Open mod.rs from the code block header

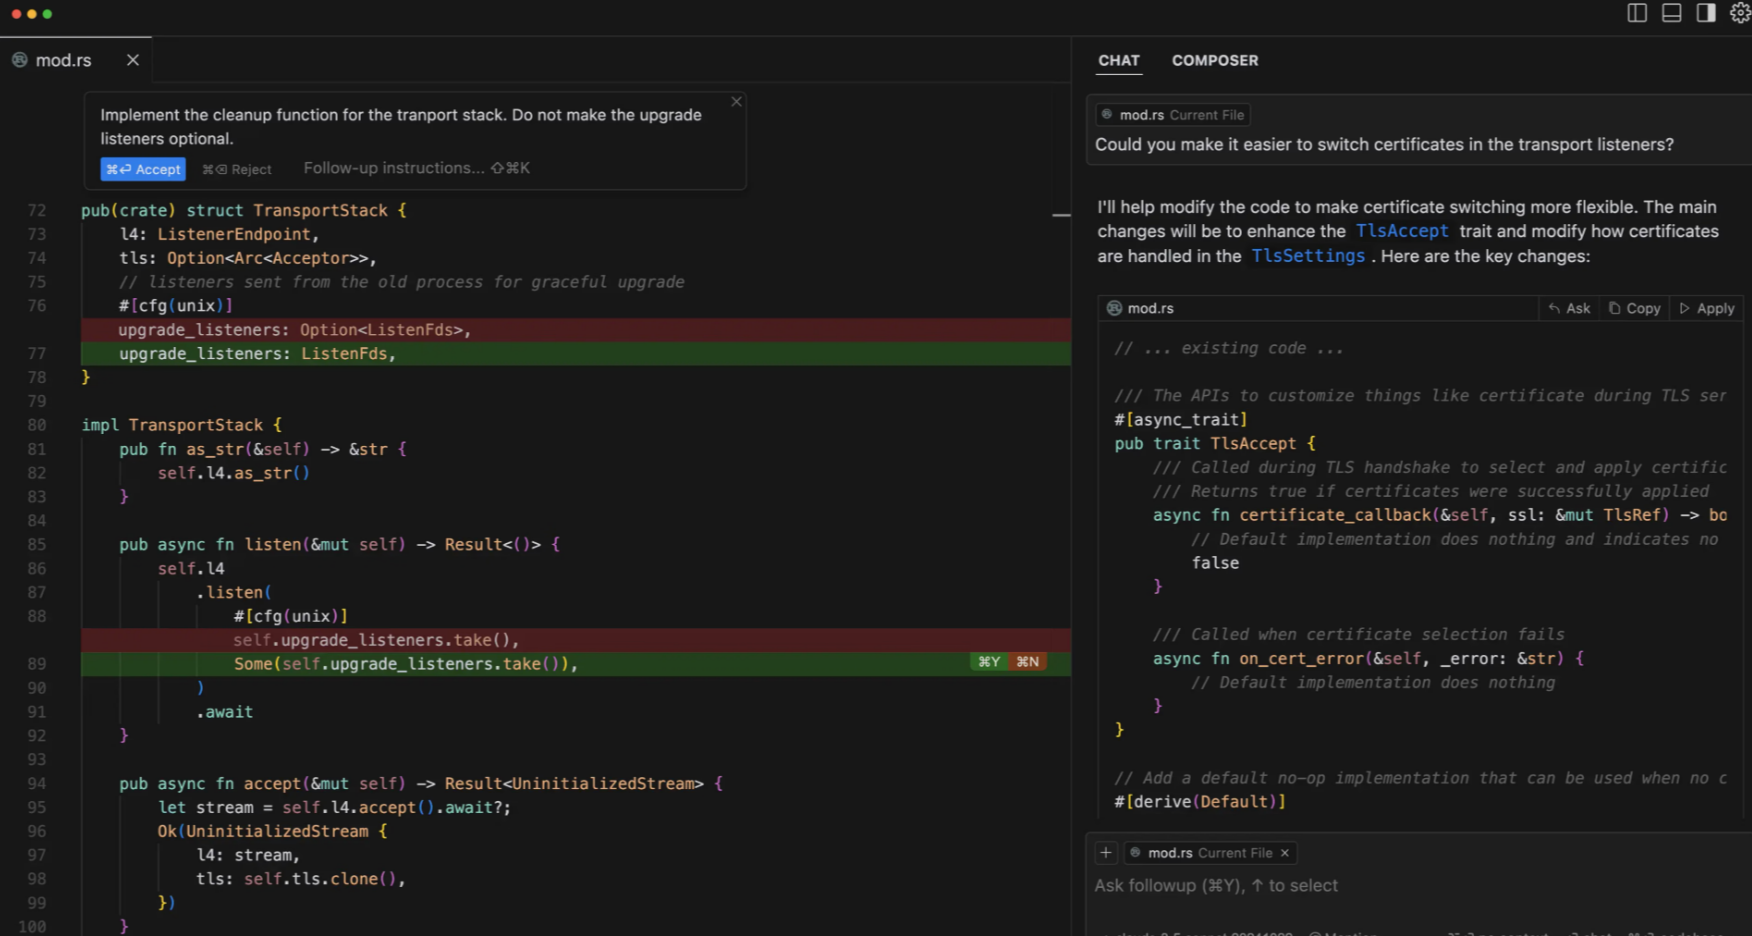[x=1141, y=308]
